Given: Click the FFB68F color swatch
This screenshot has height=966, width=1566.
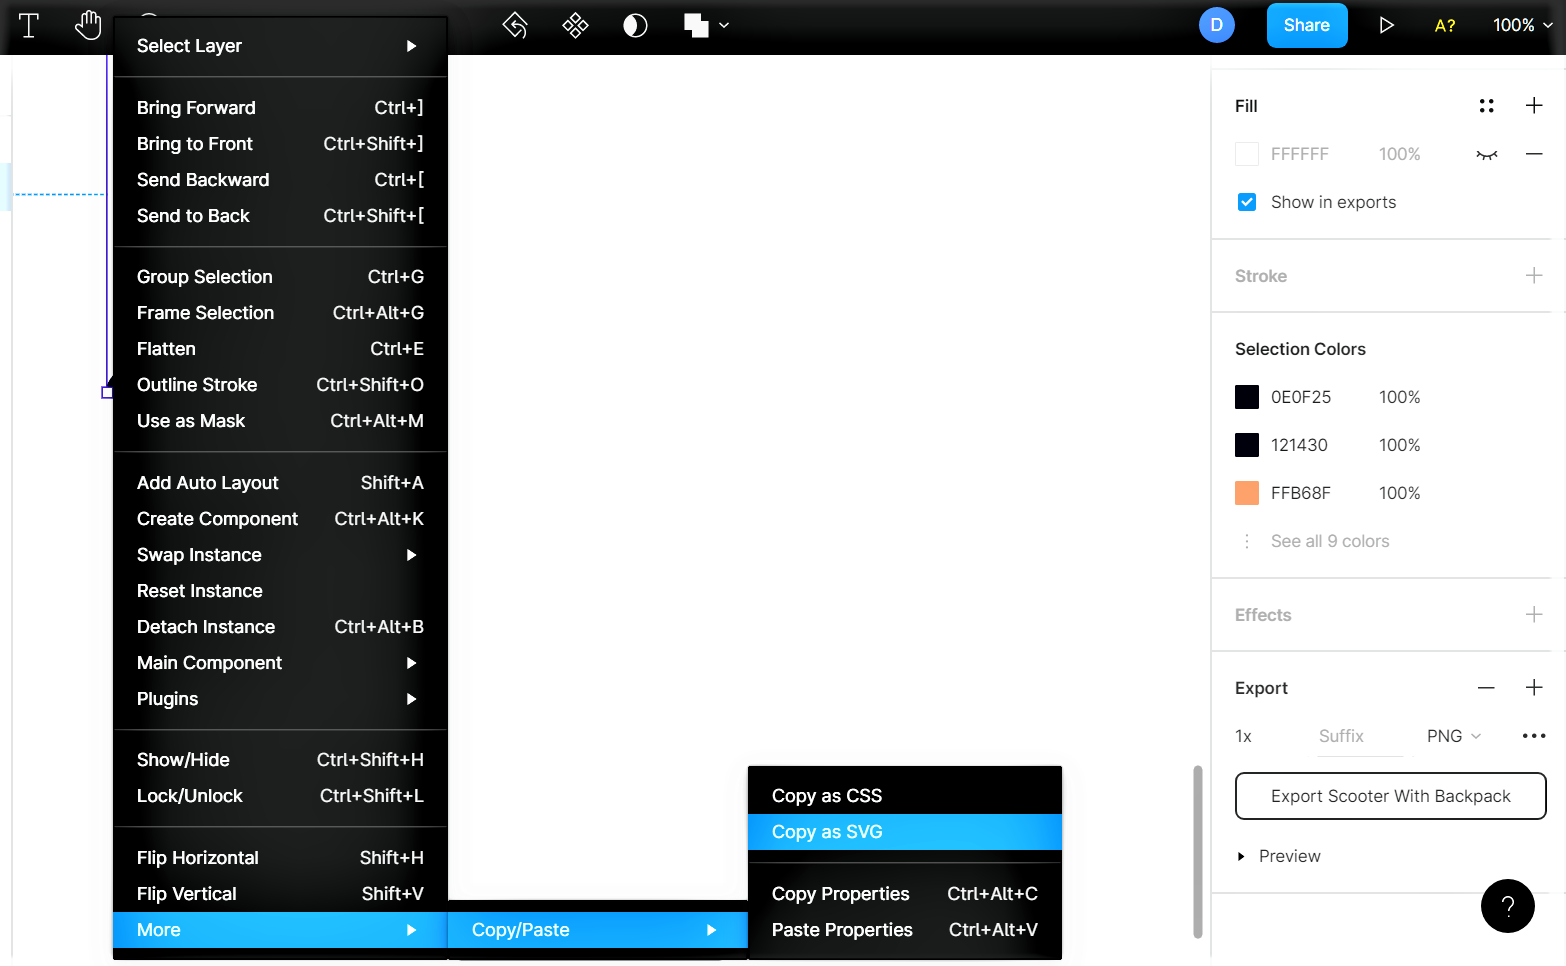Looking at the screenshot, I should (x=1246, y=492).
